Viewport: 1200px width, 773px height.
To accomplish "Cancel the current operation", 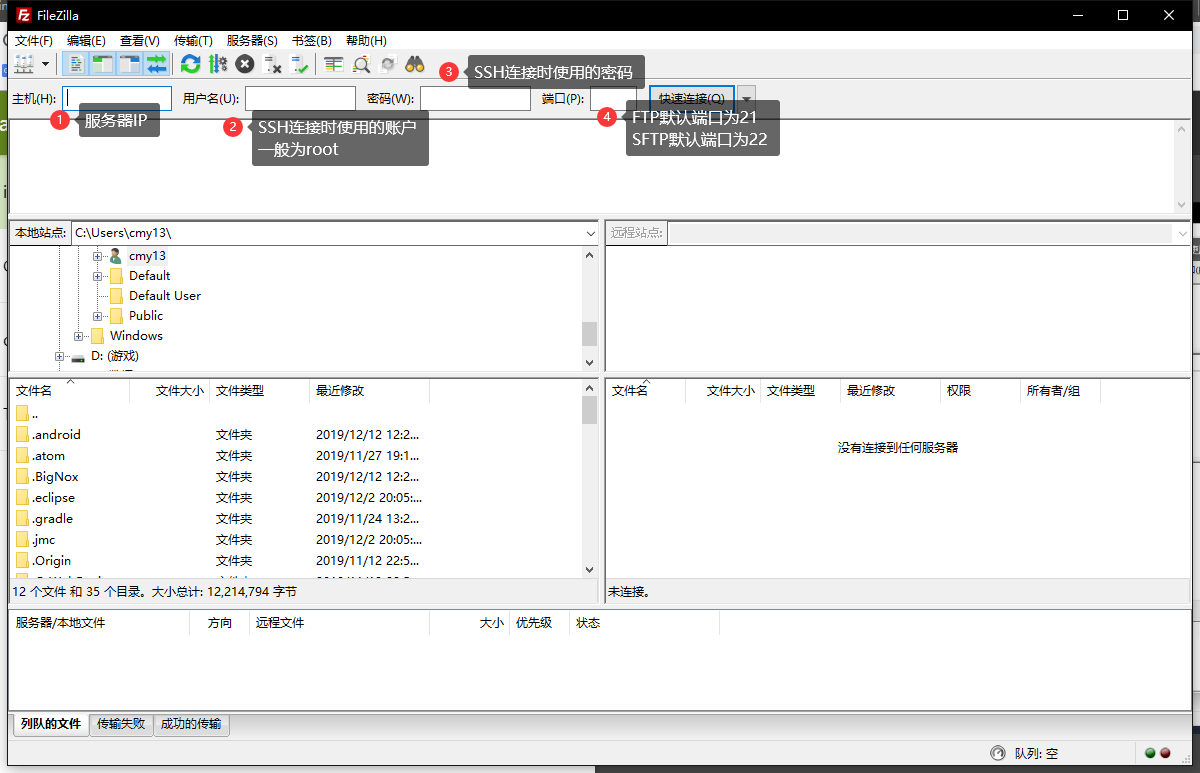I will (x=245, y=64).
